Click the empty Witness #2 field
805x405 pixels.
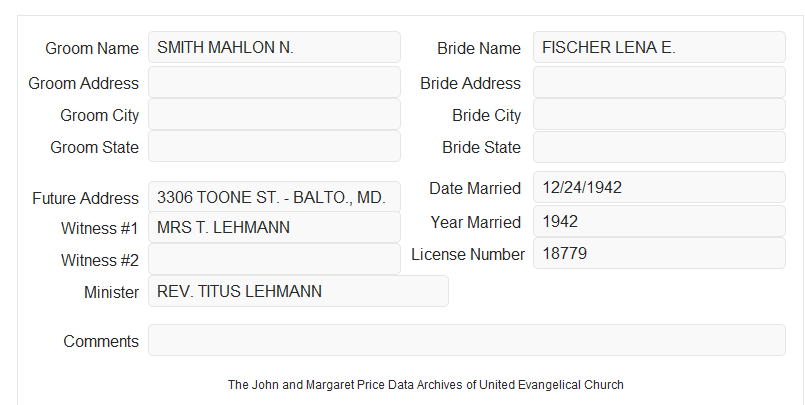pos(274,259)
